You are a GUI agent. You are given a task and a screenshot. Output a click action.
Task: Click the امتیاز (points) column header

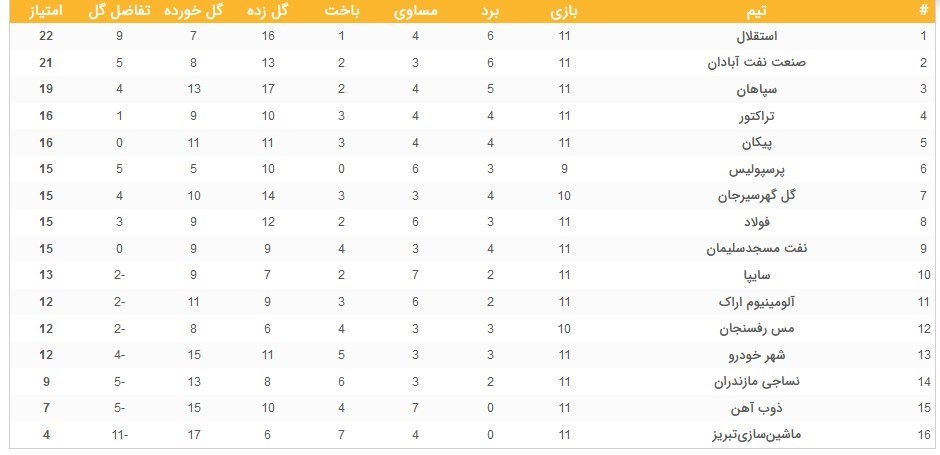[x=43, y=11]
